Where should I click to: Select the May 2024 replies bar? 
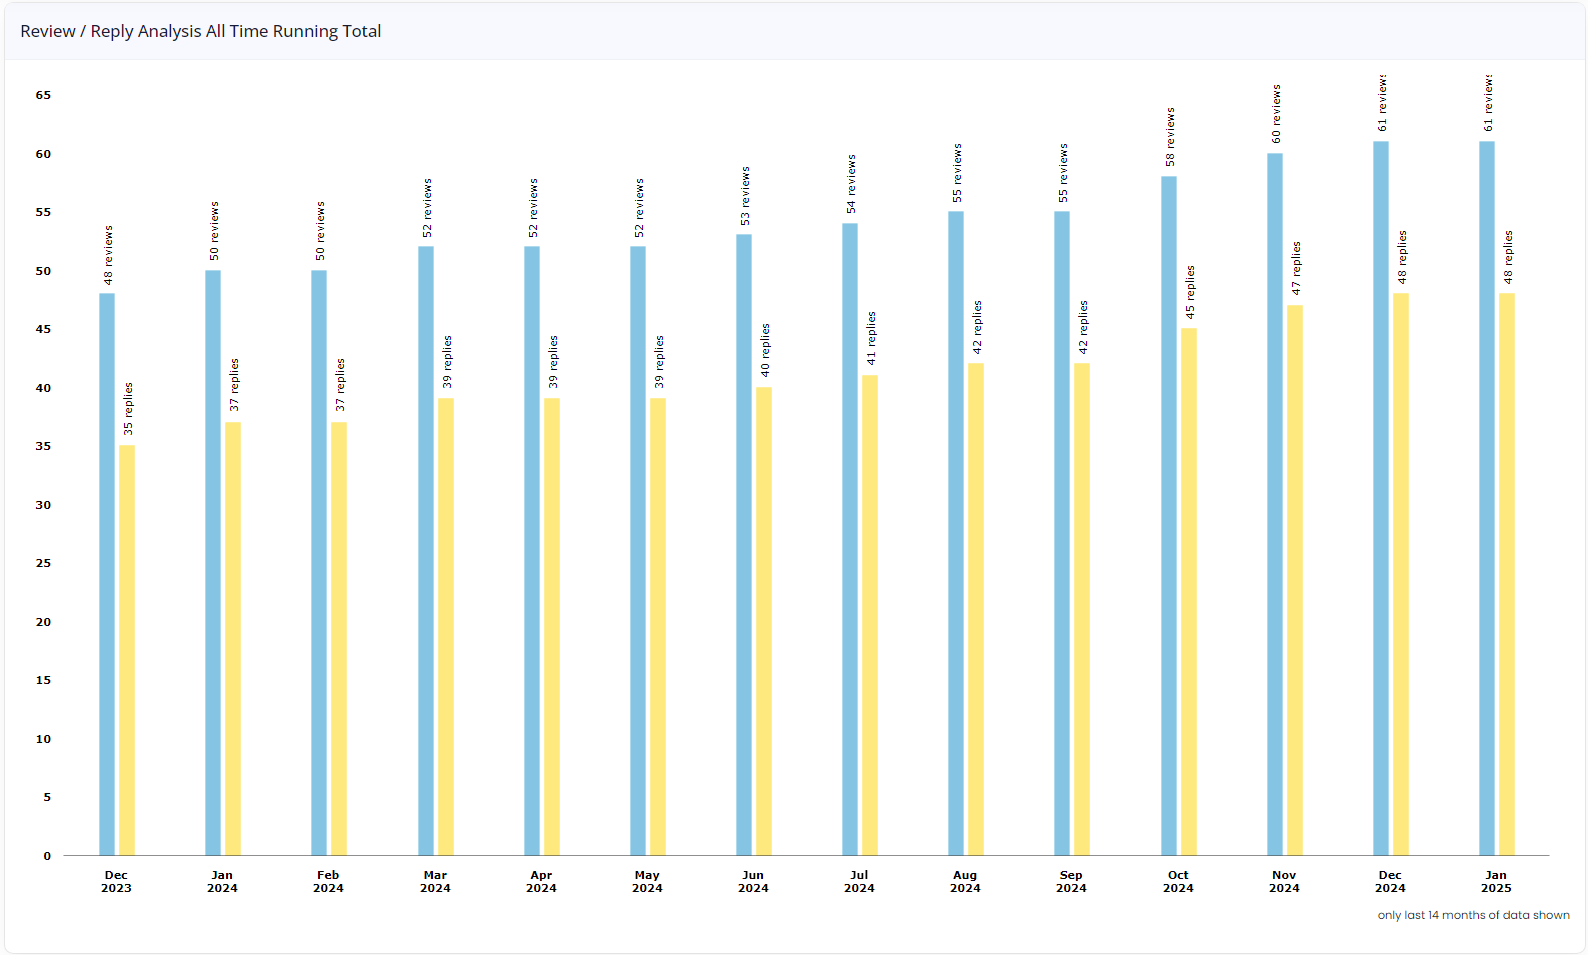(x=658, y=627)
